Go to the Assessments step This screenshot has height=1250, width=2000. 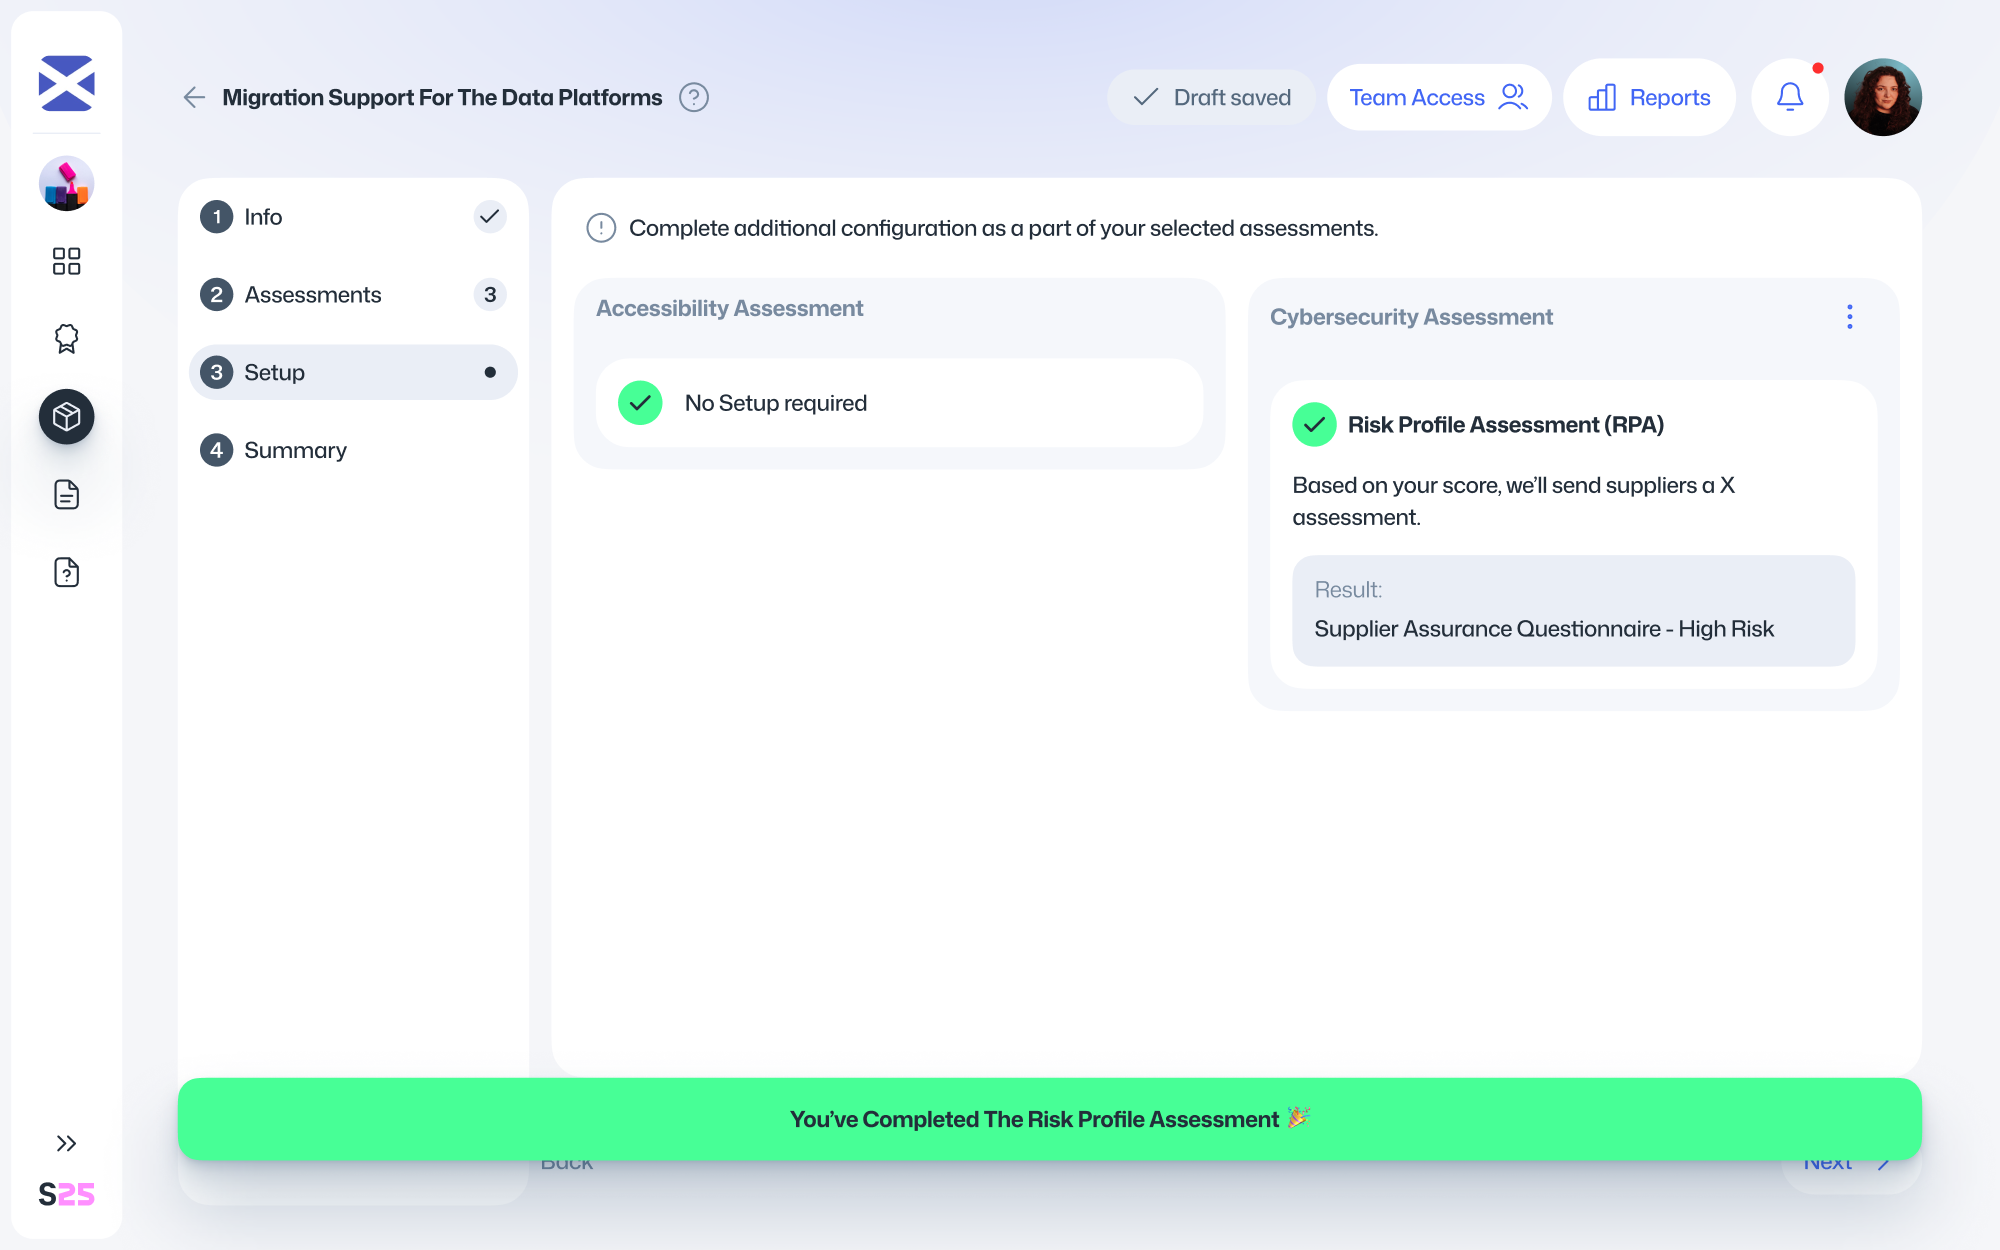coord(312,295)
